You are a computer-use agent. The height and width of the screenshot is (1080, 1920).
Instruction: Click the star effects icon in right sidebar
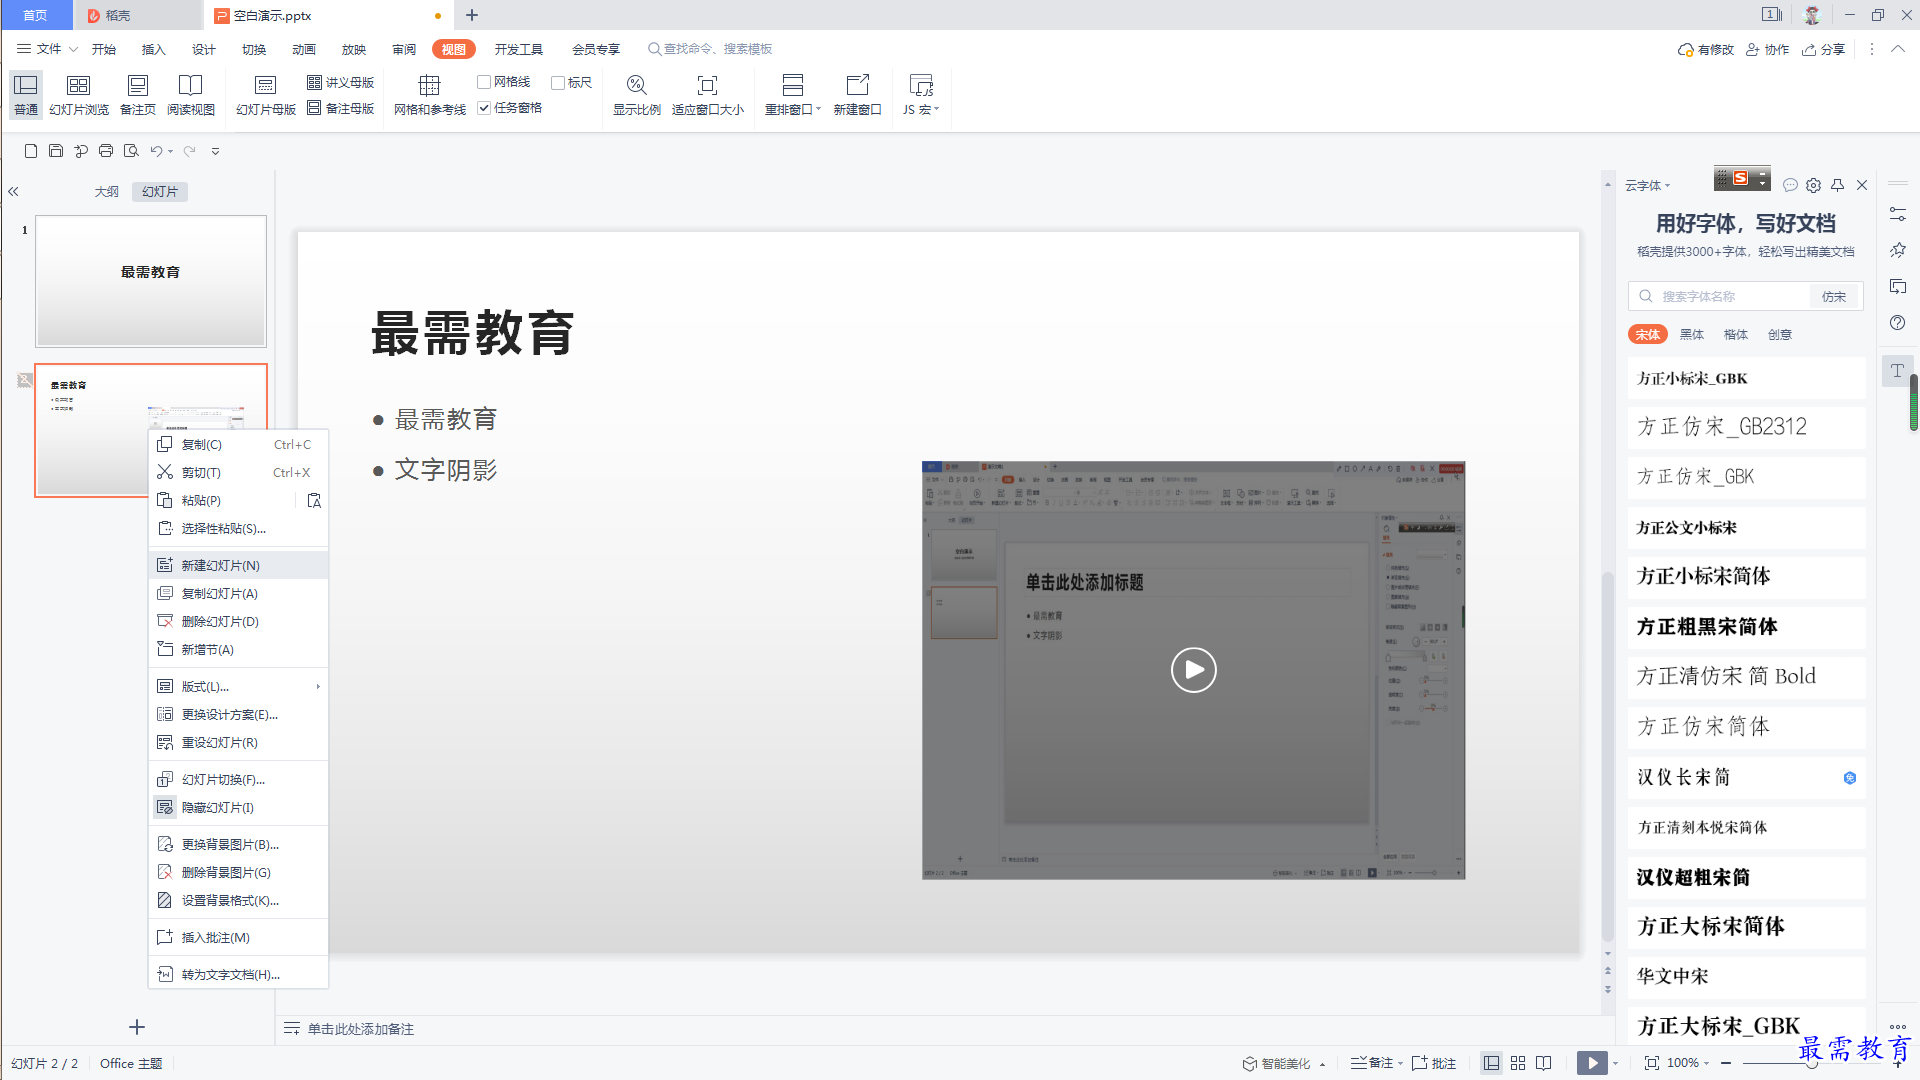click(x=1898, y=250)
